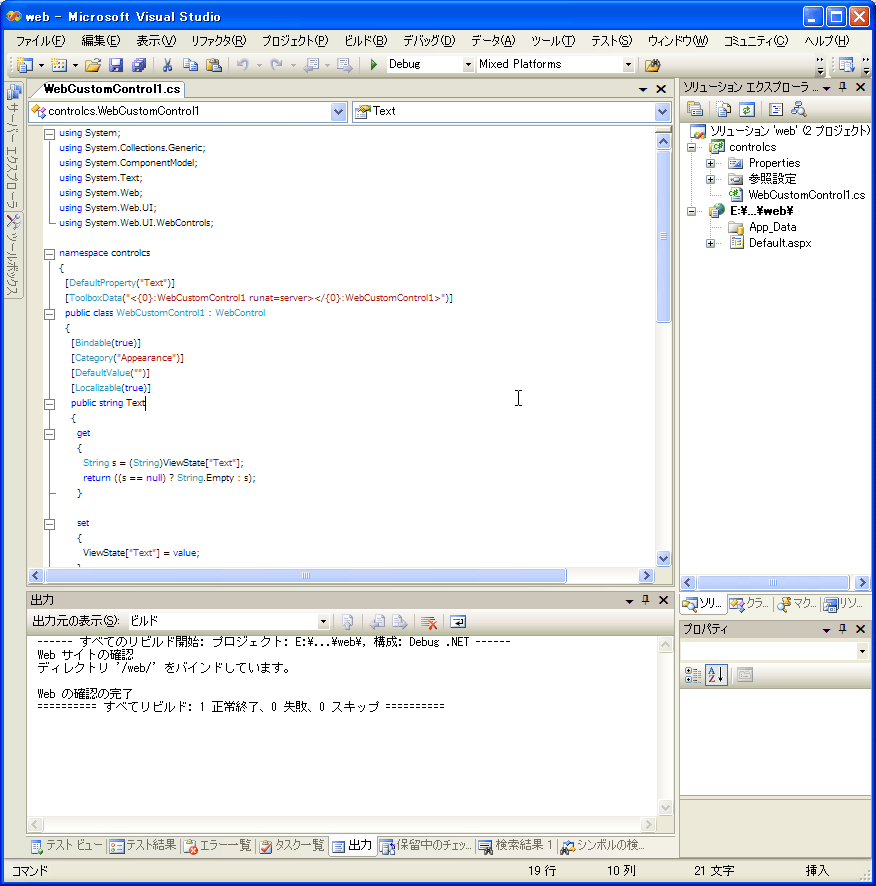Image resolution: width=876 pixels, height=886 pixels.
Task: Collapse the controlcs project tree node
Action: click(691, 147)
